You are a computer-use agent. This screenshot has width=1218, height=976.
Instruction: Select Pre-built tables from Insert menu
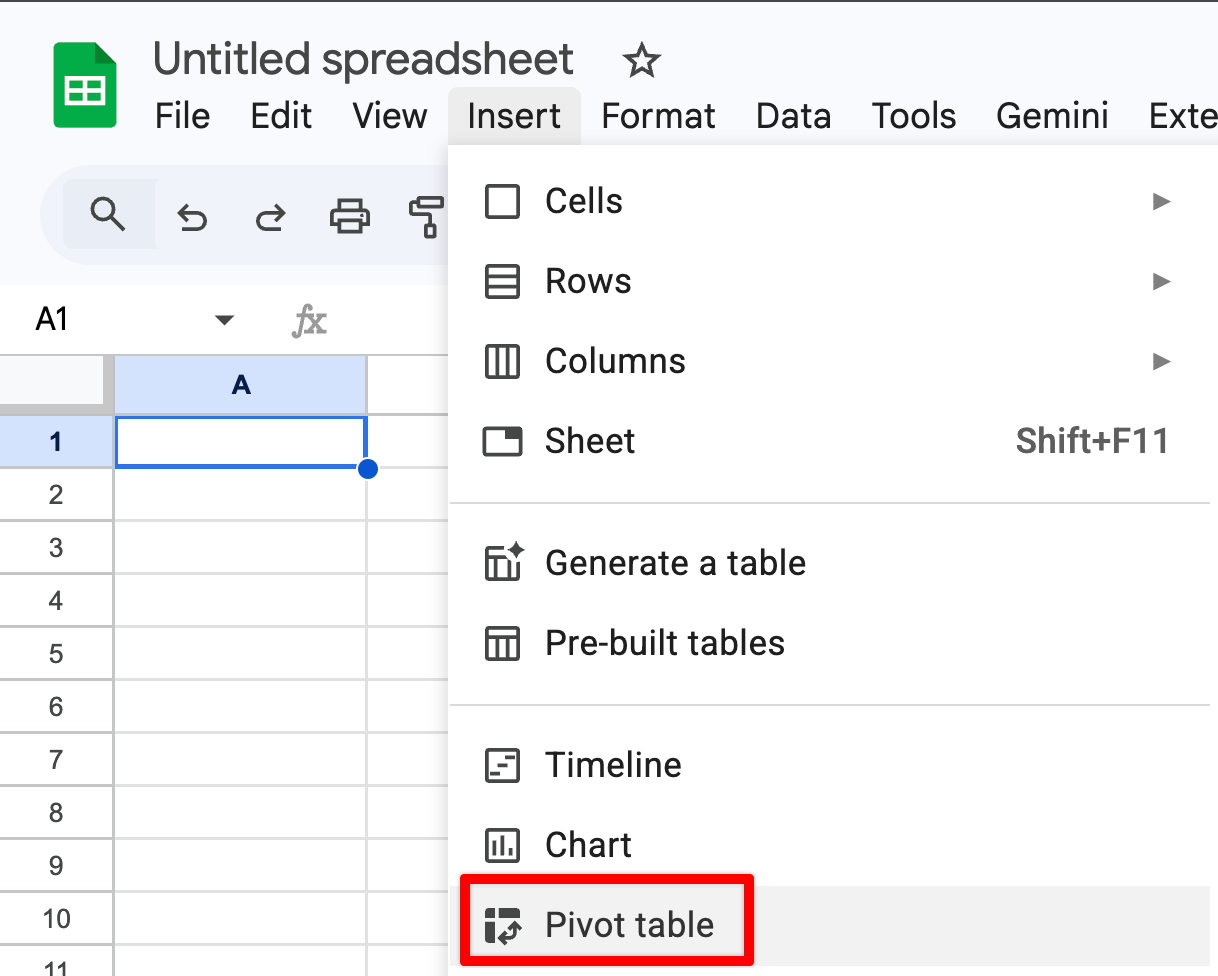(665, 643)
